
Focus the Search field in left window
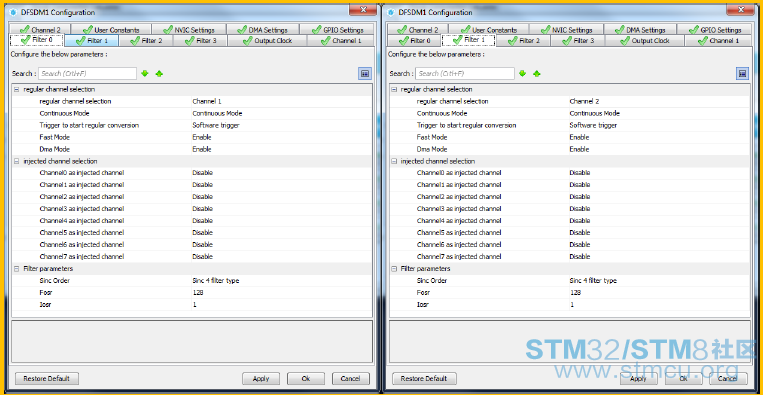click(x=88, y=73)
